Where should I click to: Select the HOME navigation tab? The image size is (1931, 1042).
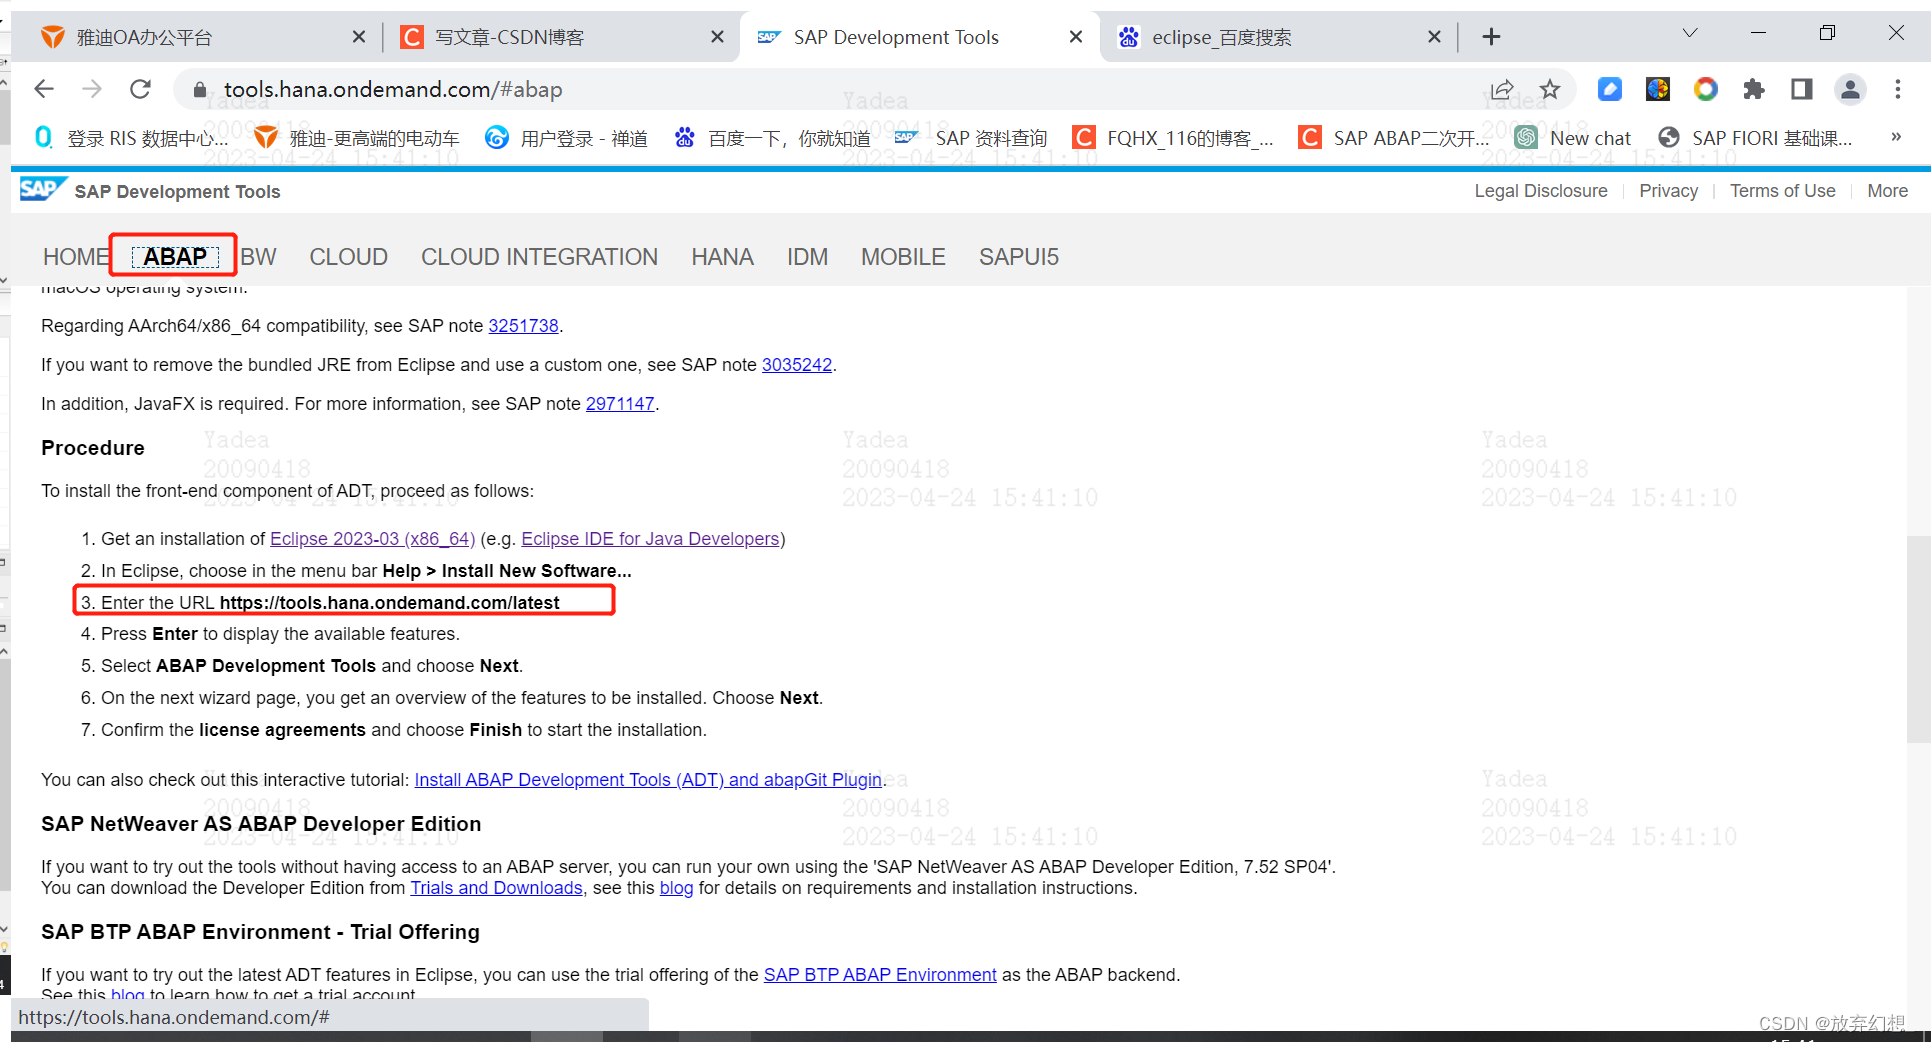coord(76,257)
